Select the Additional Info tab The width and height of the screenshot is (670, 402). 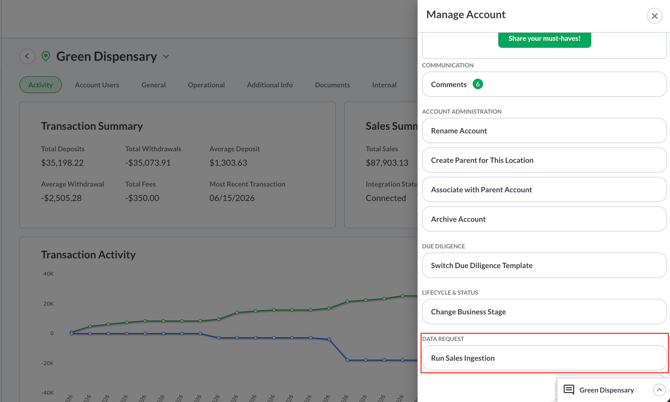pos(270,85)
